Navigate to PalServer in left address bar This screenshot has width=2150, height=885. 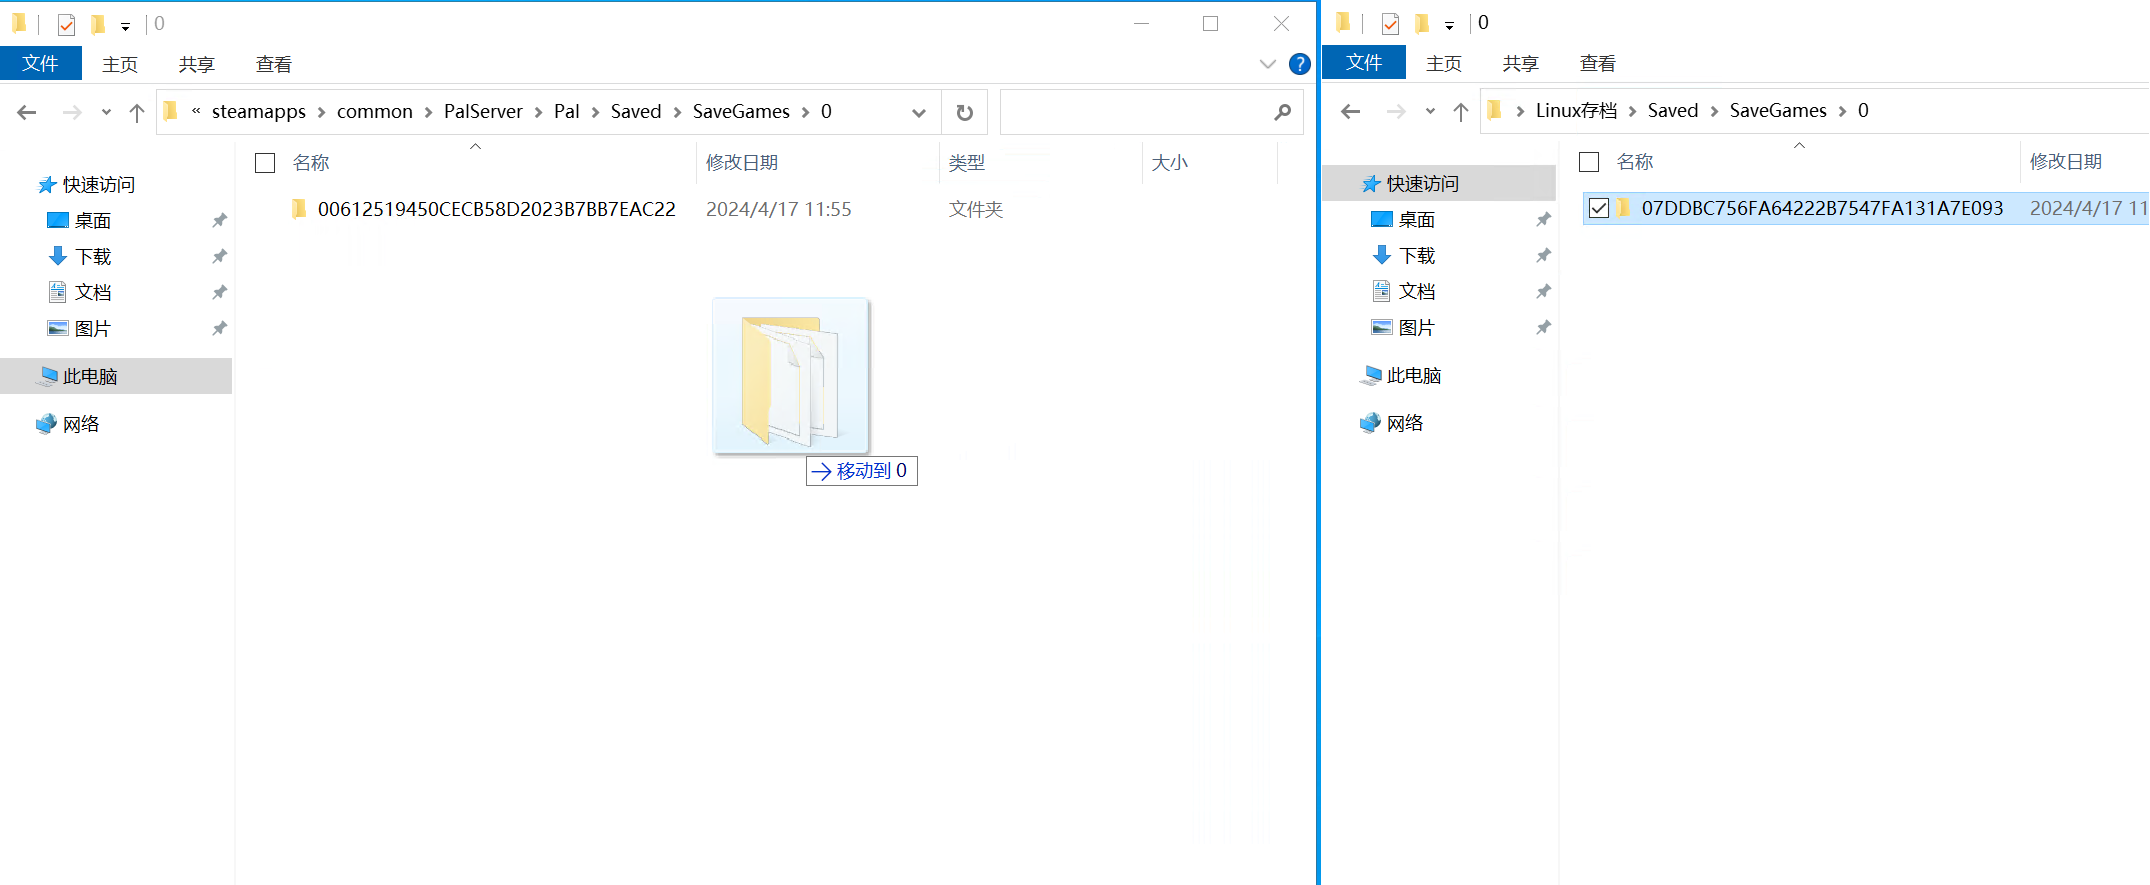[x=483, y=112]
